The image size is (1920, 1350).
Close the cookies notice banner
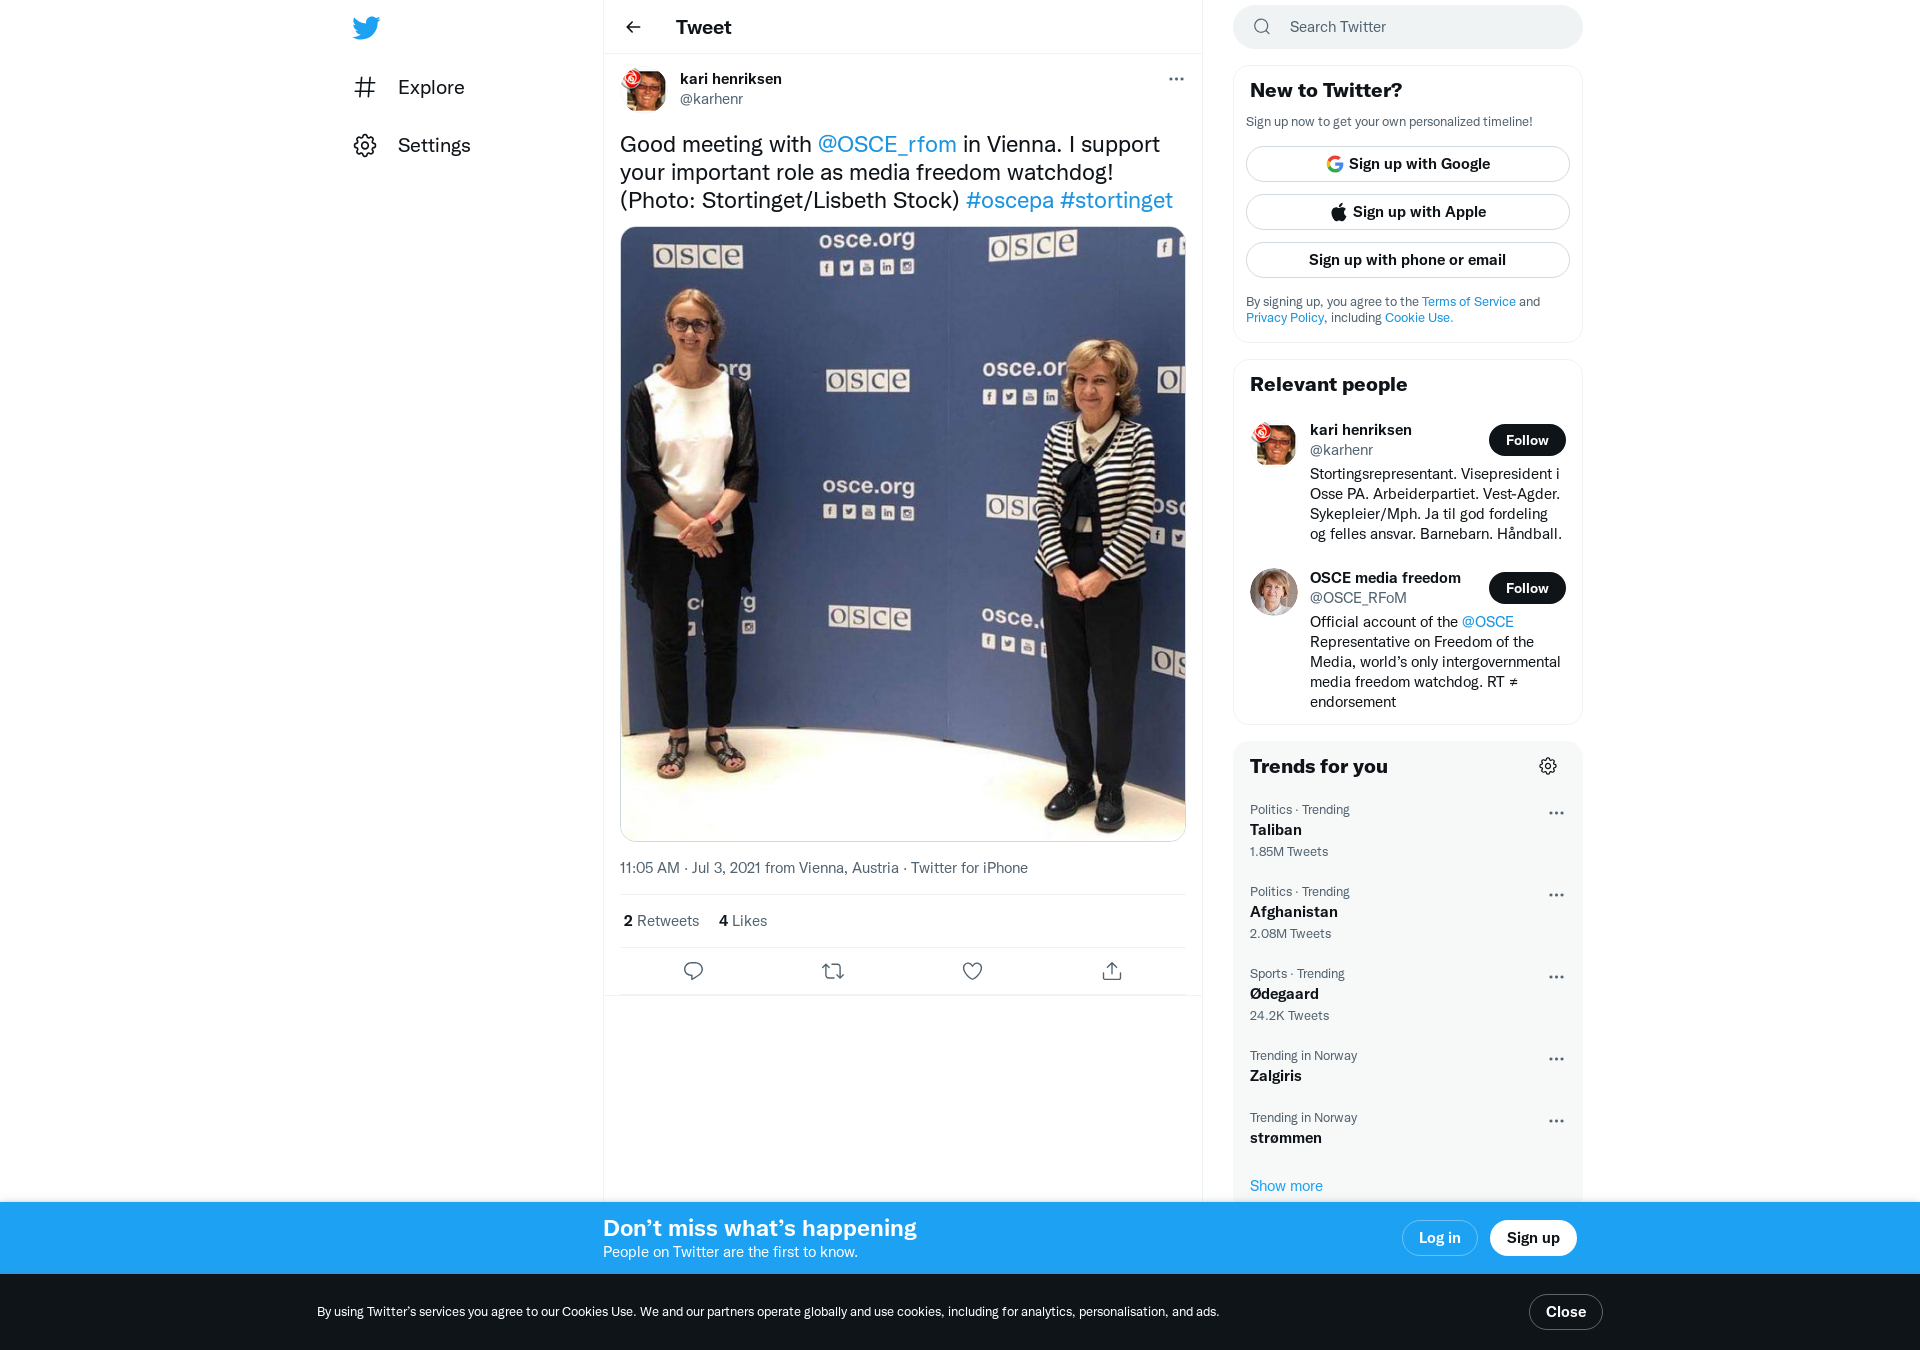click(x=1566, y=1312)
